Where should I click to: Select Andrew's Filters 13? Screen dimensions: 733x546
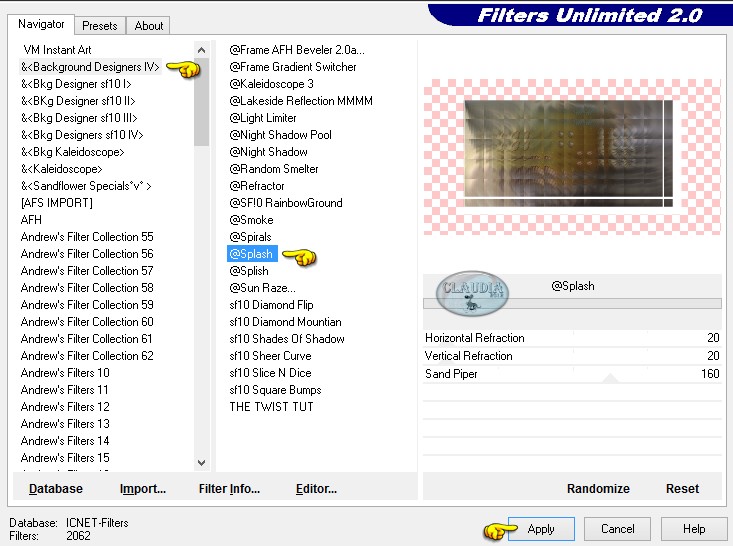(65, 424)
